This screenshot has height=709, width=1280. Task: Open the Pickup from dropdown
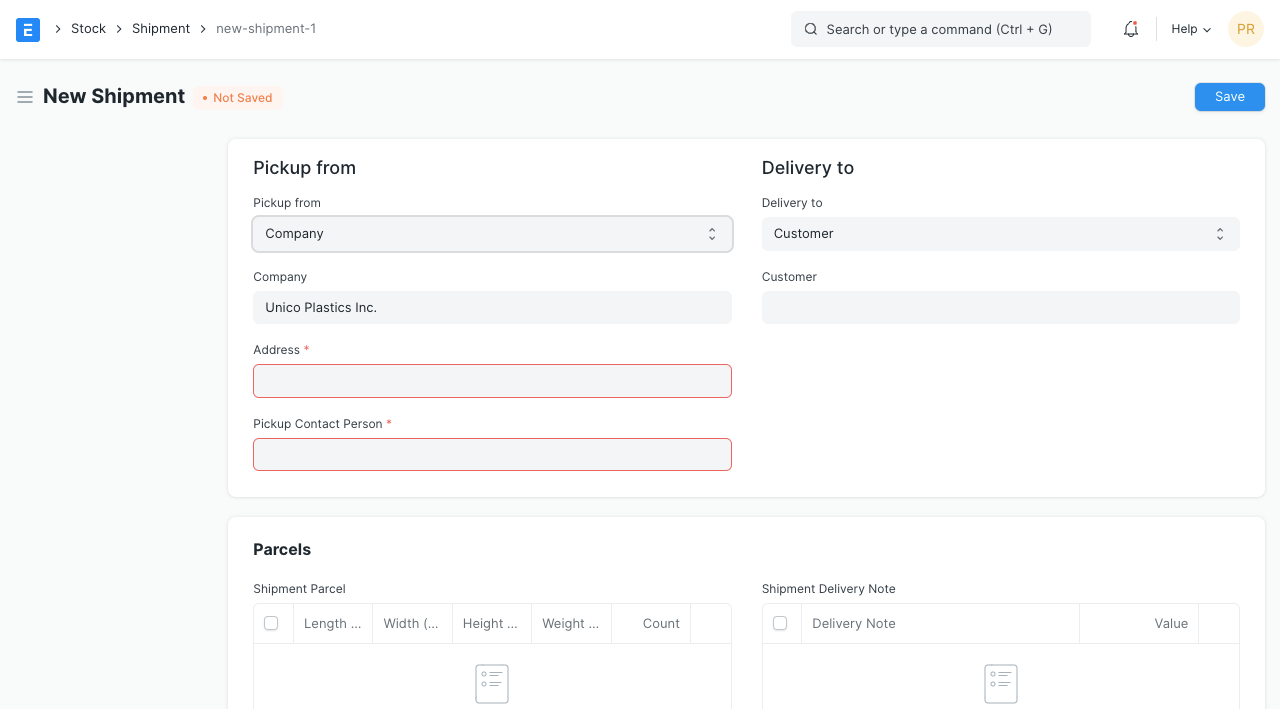click(492, 234)
